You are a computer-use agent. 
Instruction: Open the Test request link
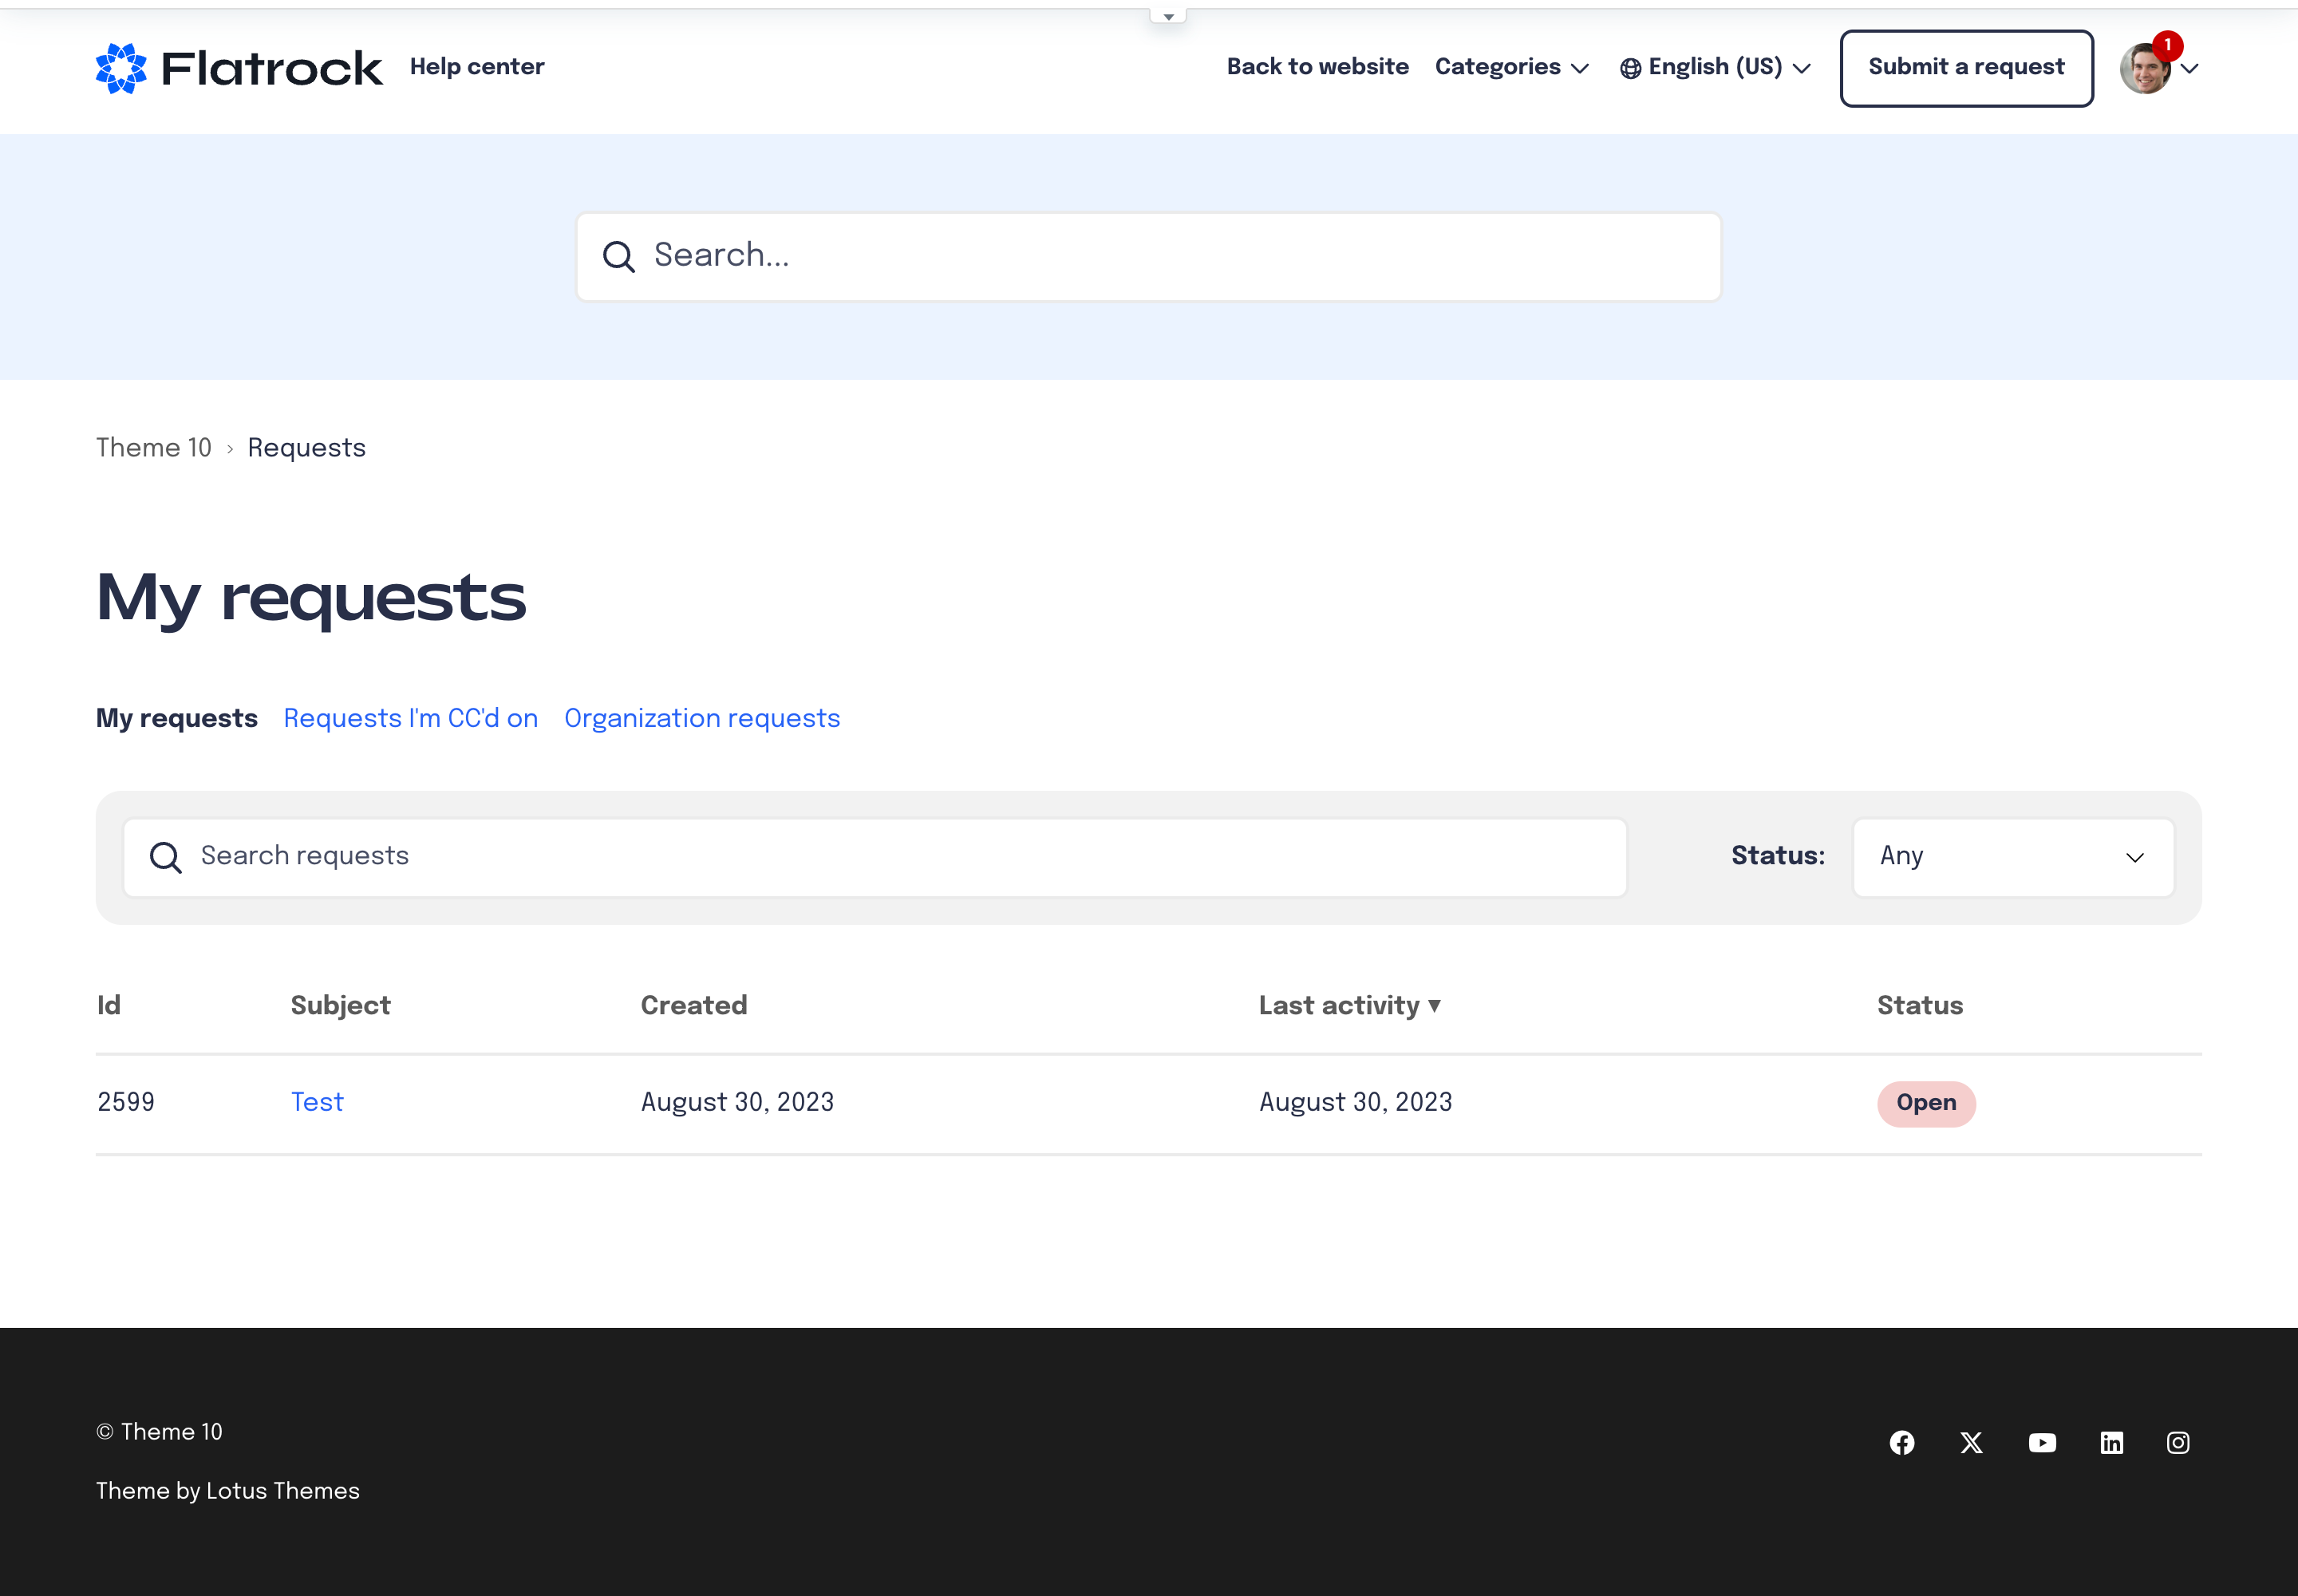pyautogui.click(x=317, y=1102)
